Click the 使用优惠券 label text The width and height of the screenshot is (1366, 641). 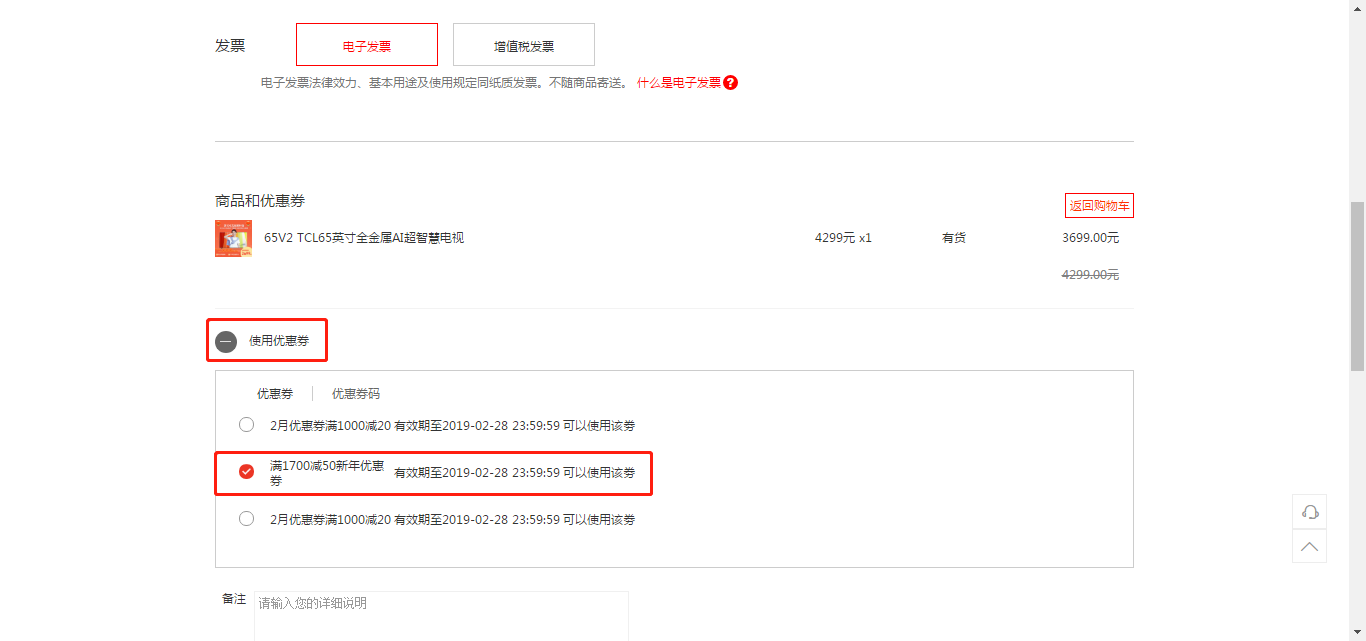pos(279,341)
